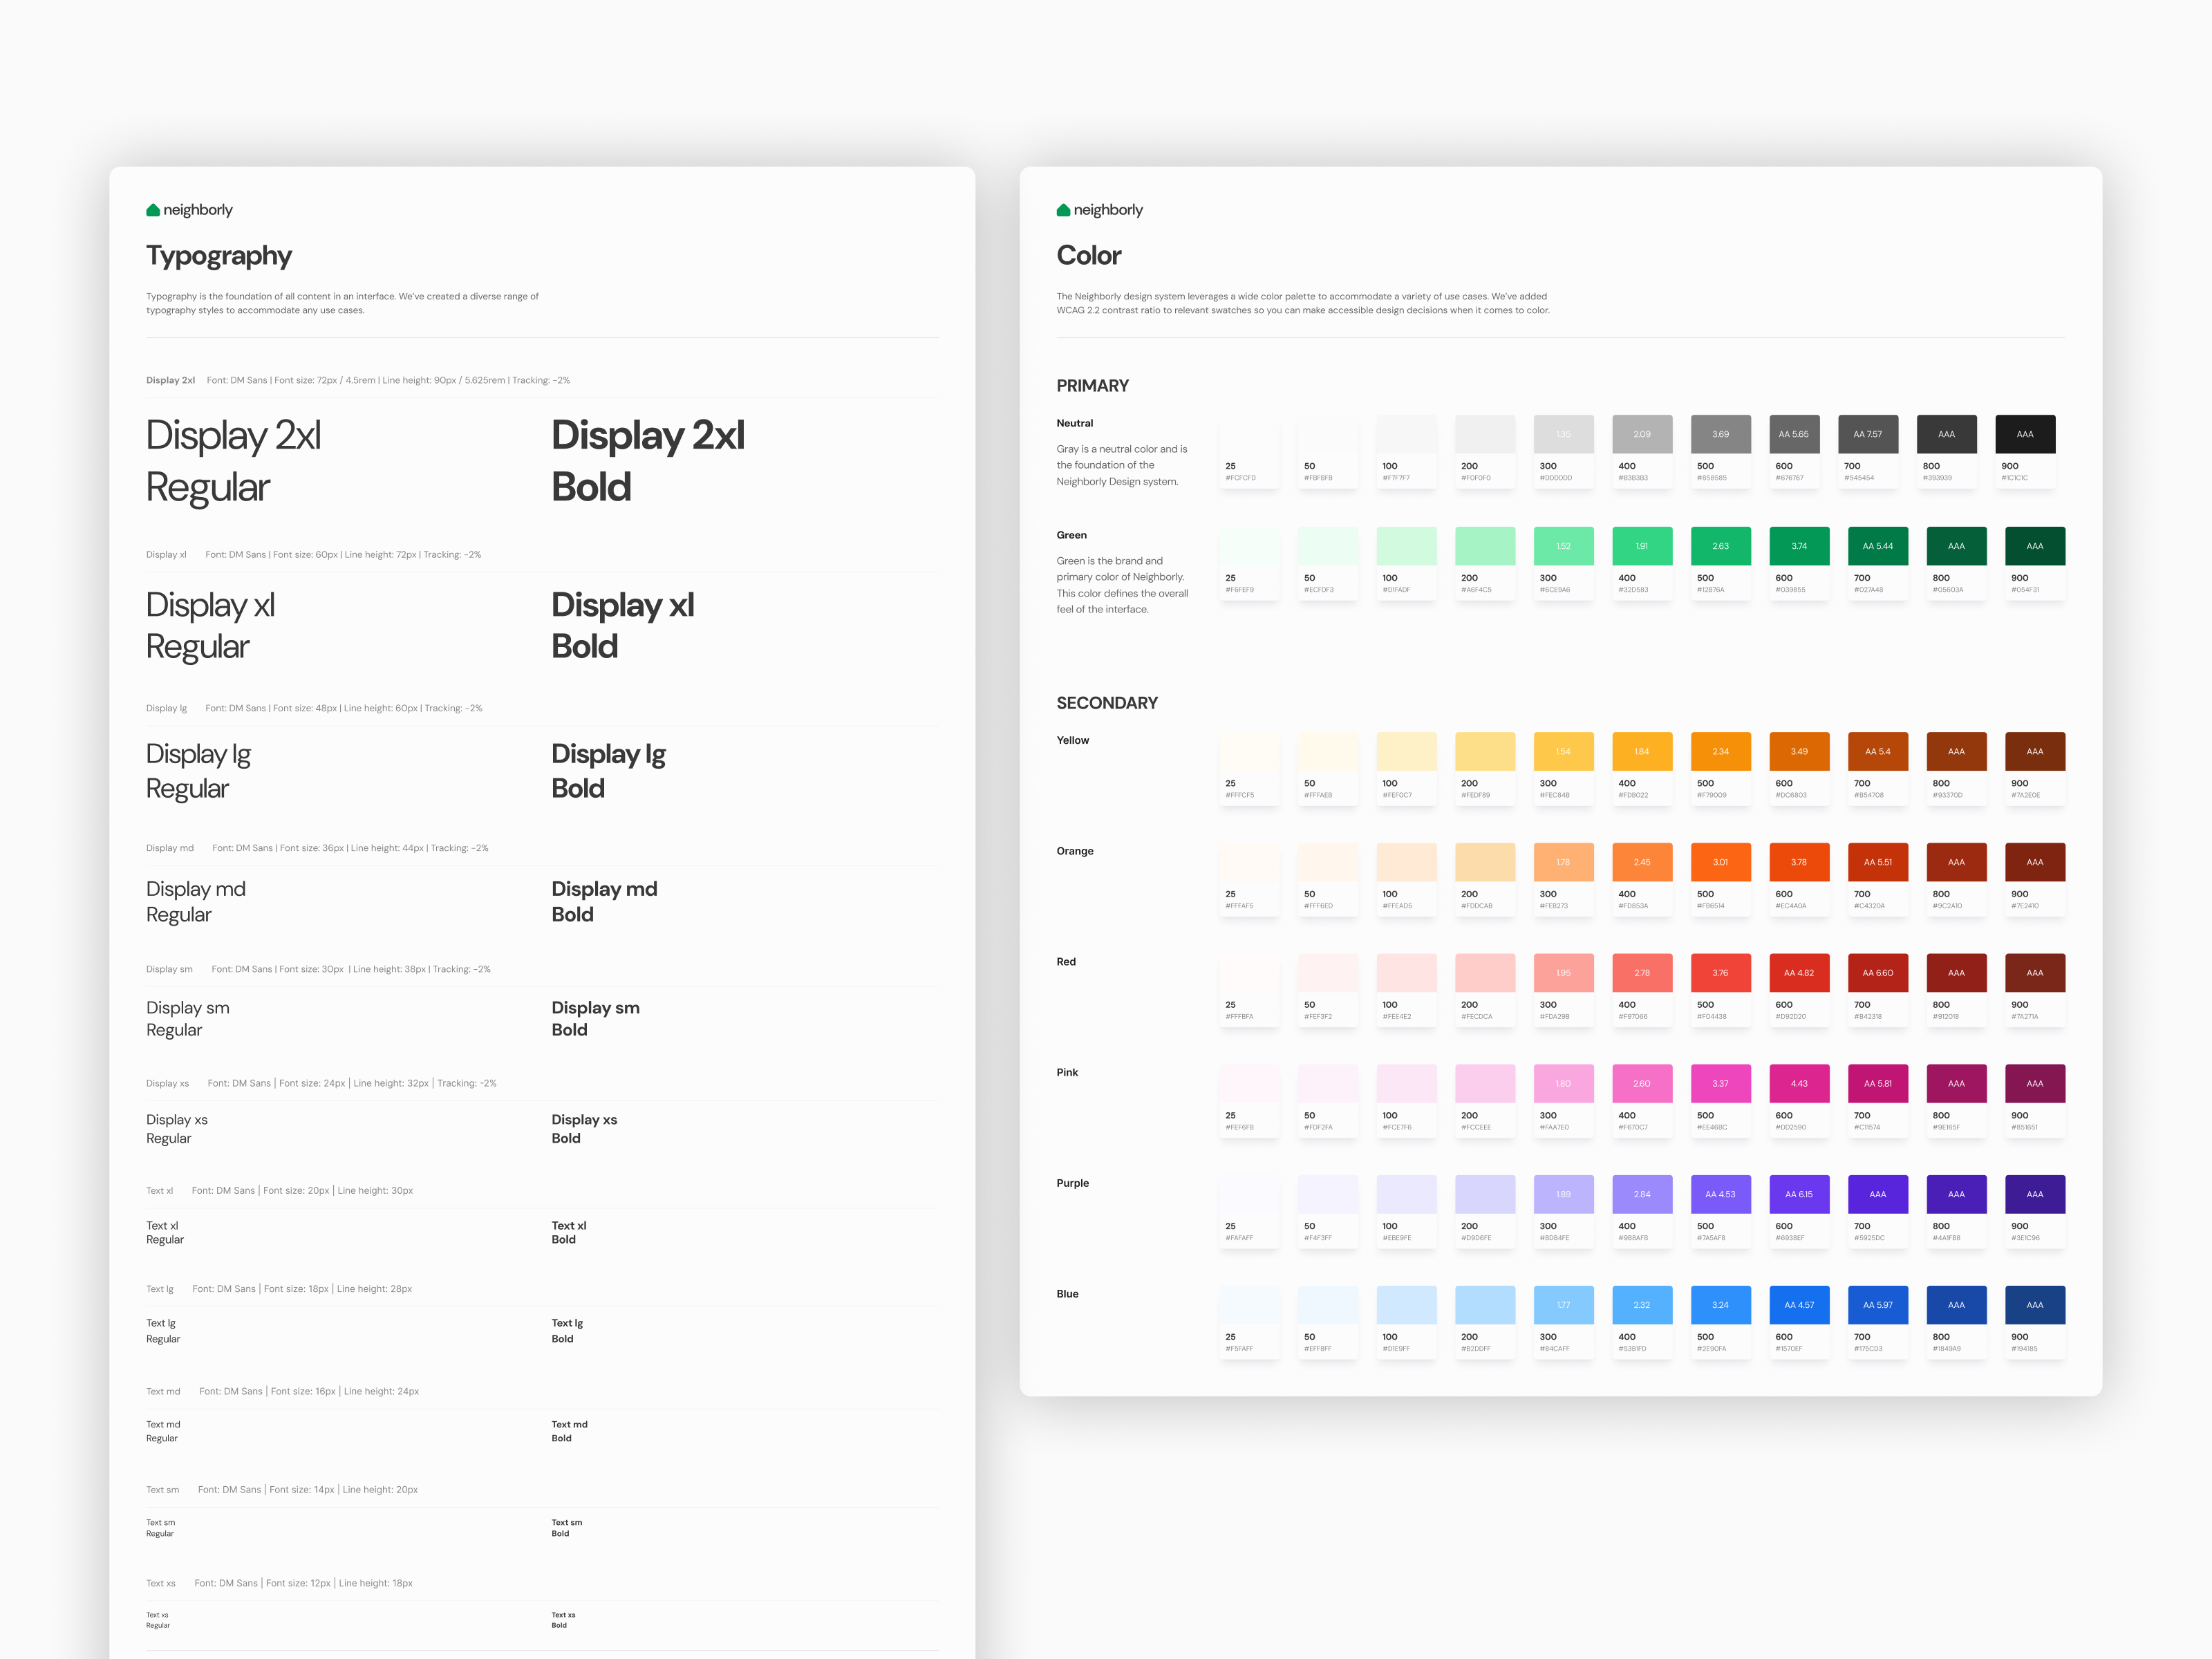Click the Display 2xl Bold sample text
Viewport: 2212px width, 1659px height.
click(x=647, y=461)
